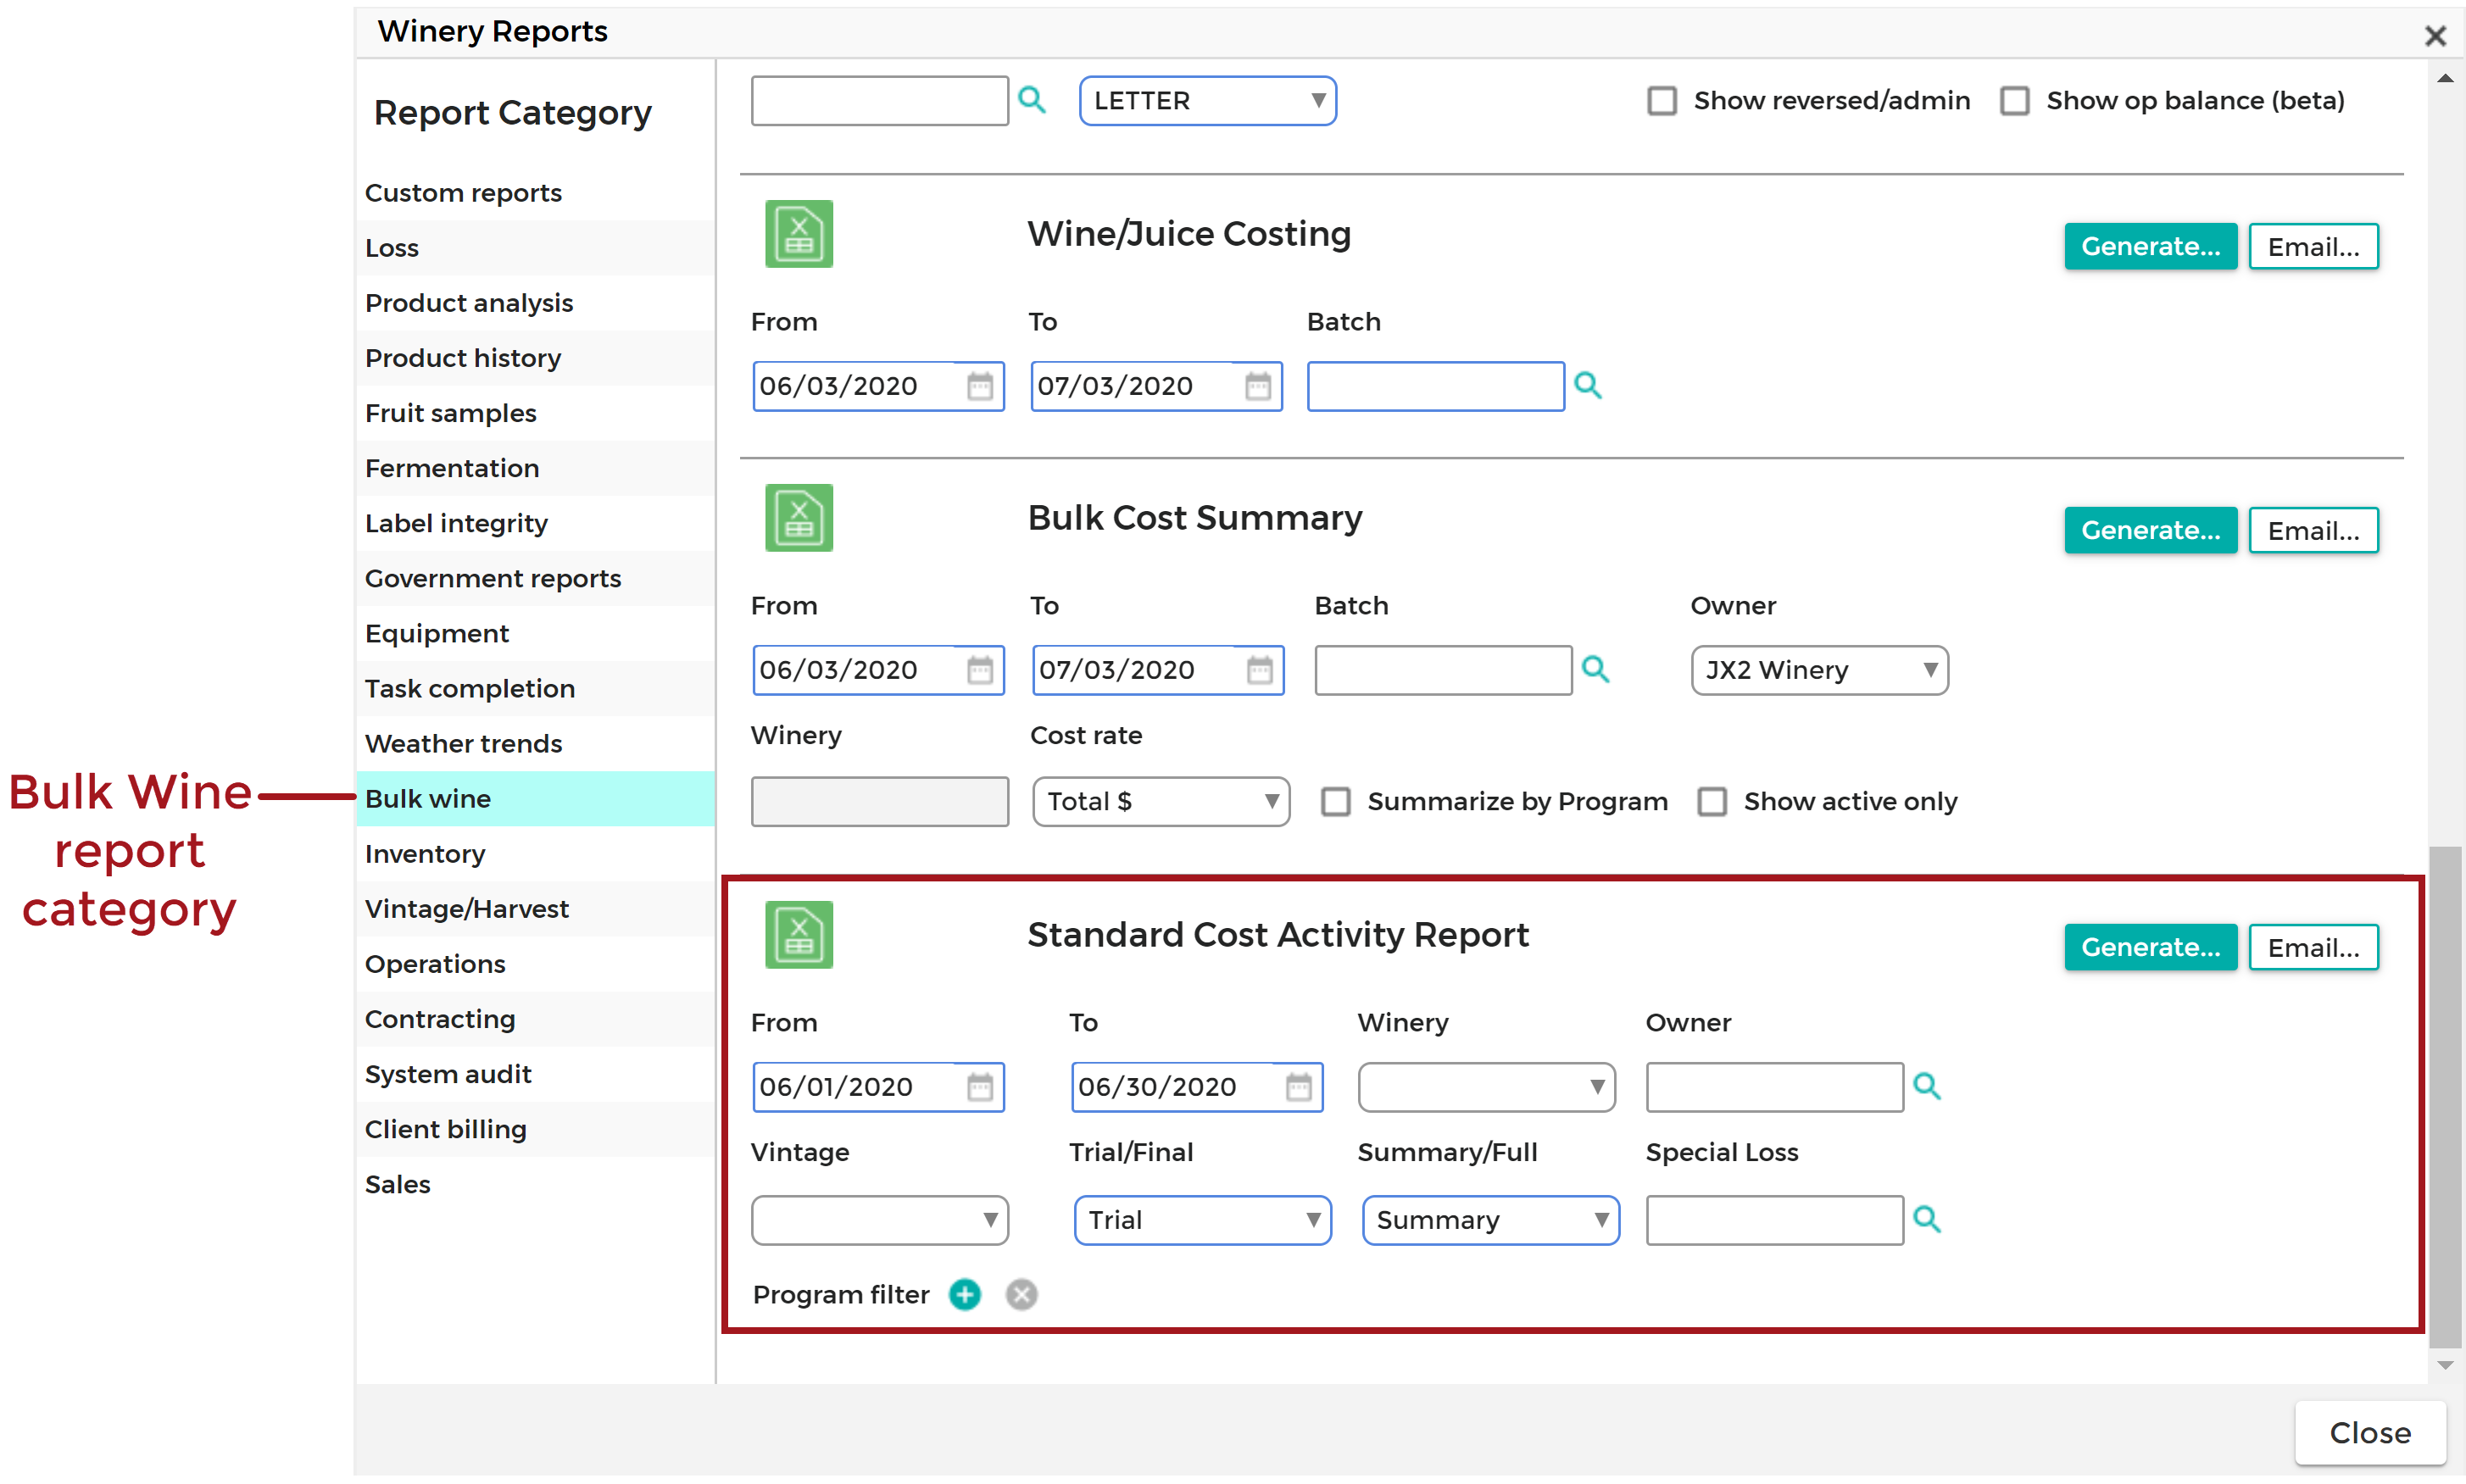Select the Product analysis category
The height and width of the screenshot is (1484, 2466).
point(535,303)
